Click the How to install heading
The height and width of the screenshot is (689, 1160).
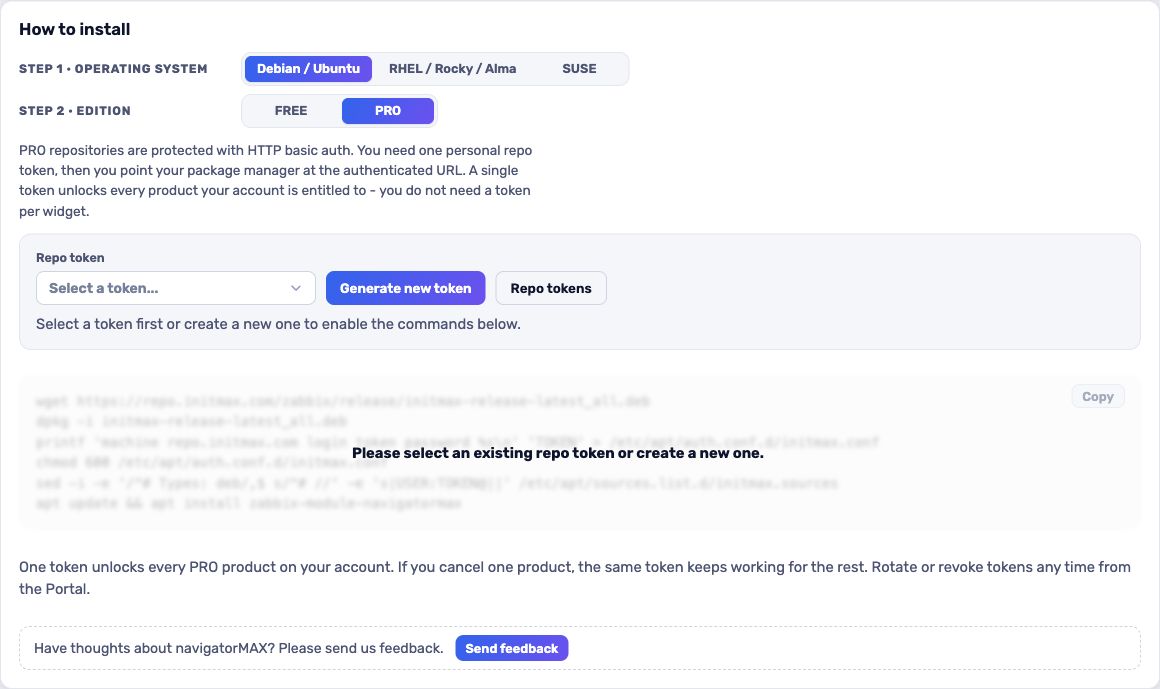[75, 30]
